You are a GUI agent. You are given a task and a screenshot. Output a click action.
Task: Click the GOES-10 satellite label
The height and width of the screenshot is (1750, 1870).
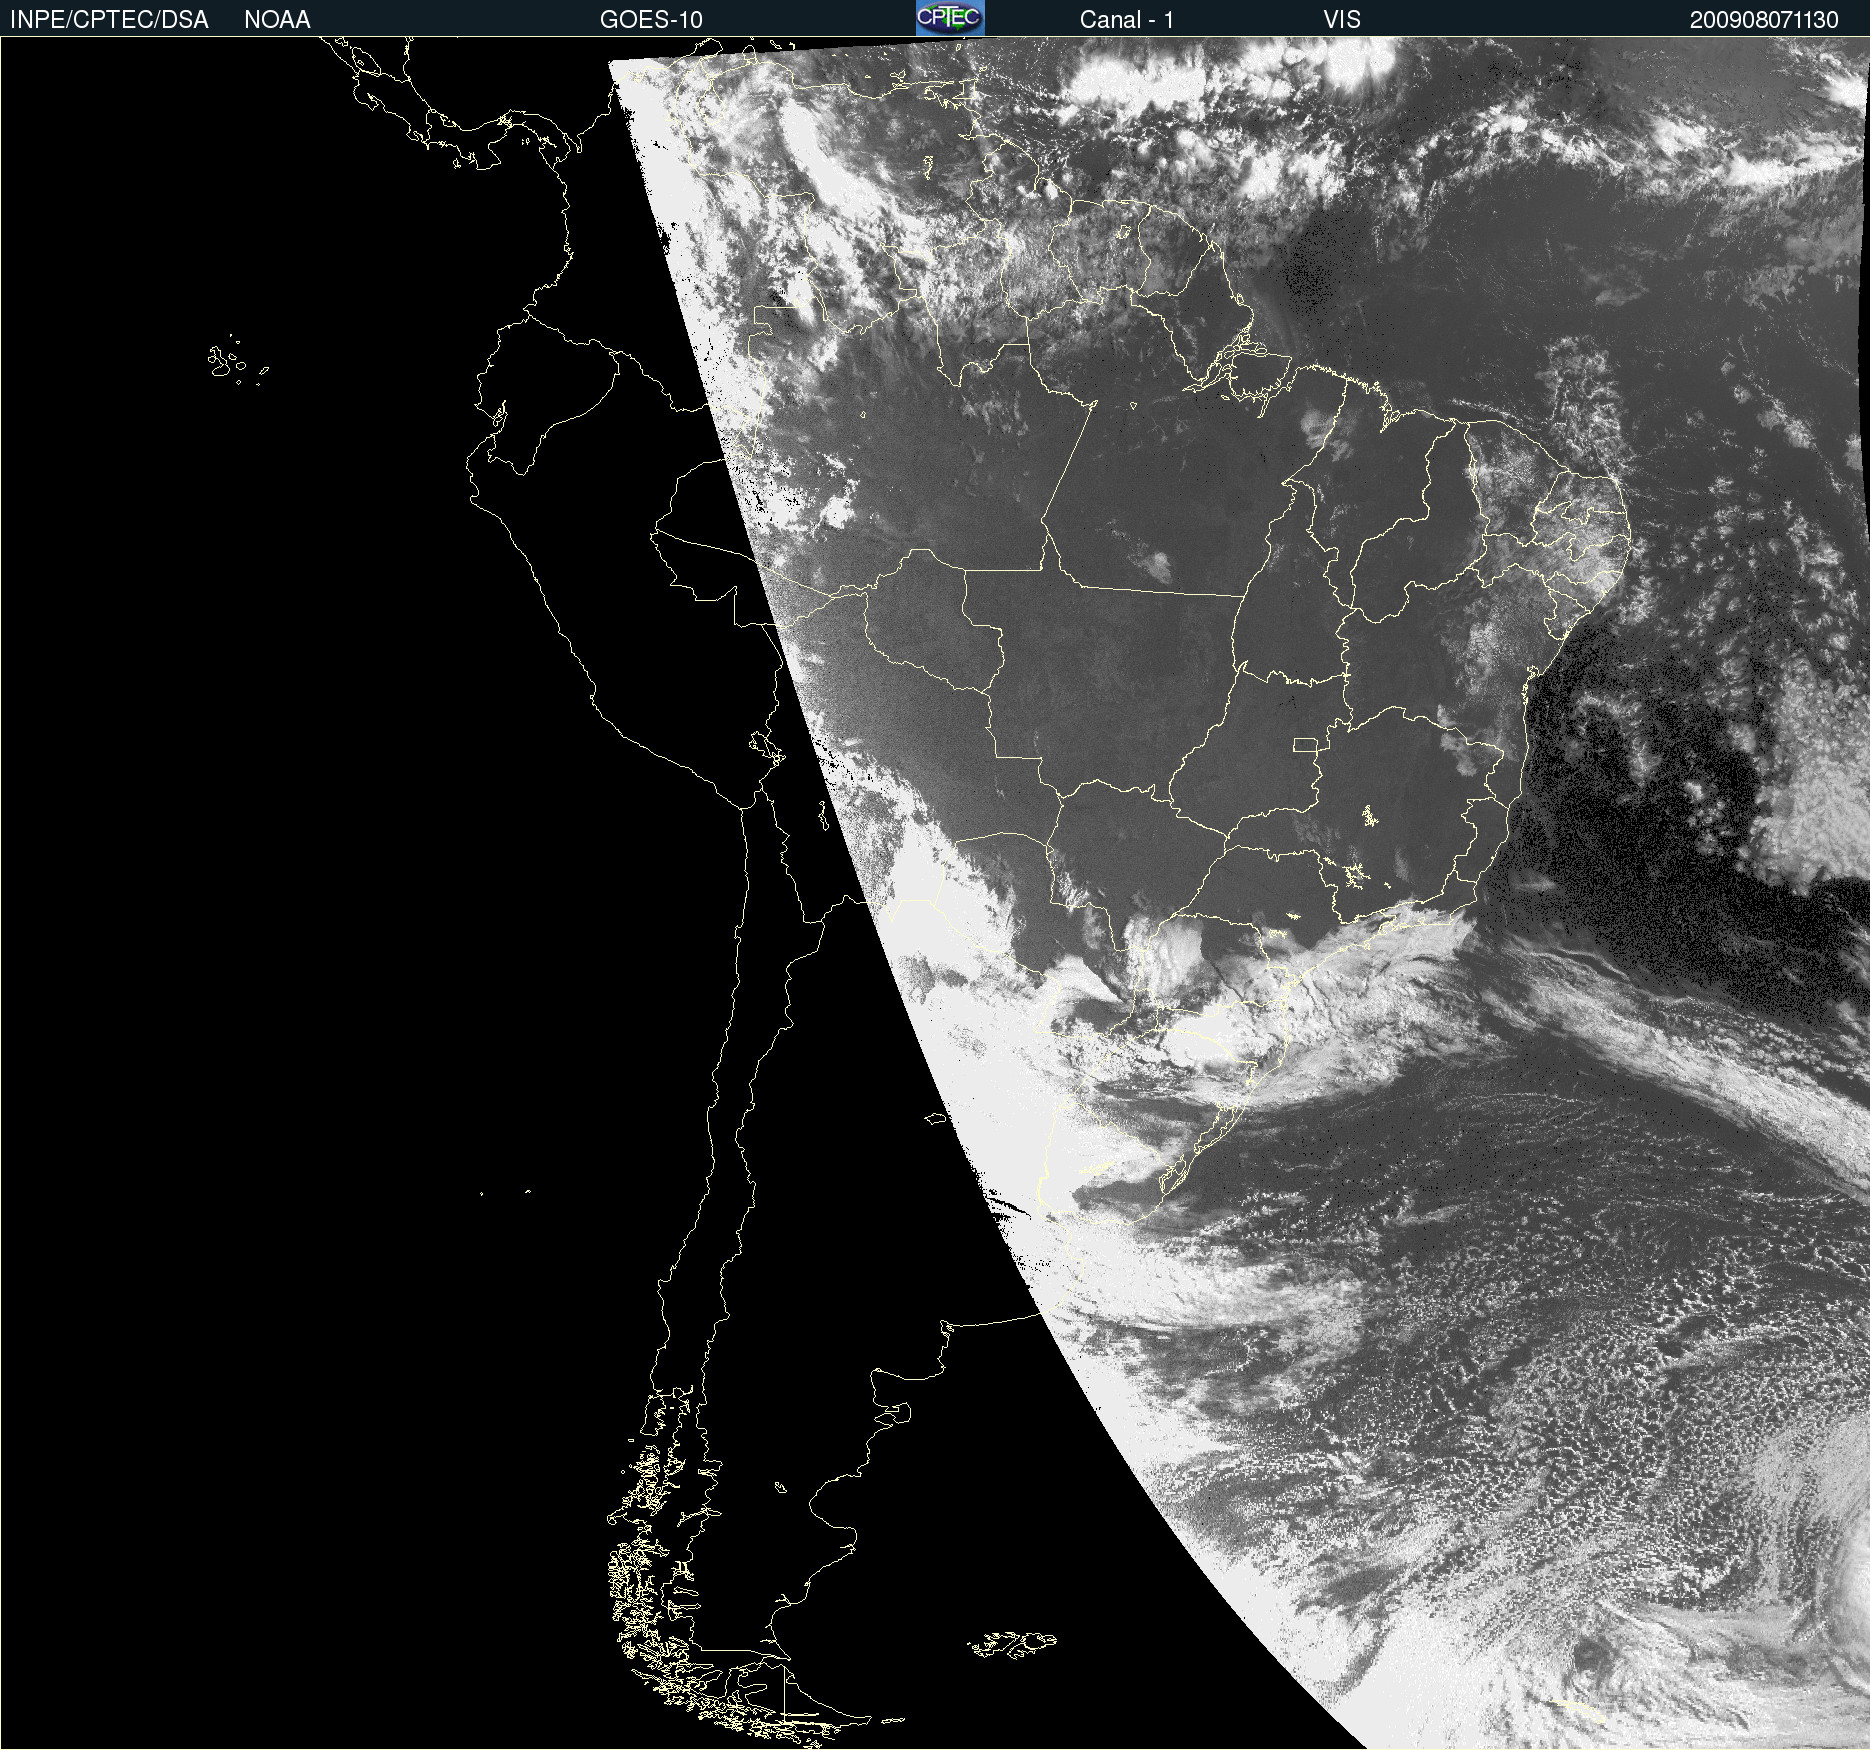click(651, 20)
